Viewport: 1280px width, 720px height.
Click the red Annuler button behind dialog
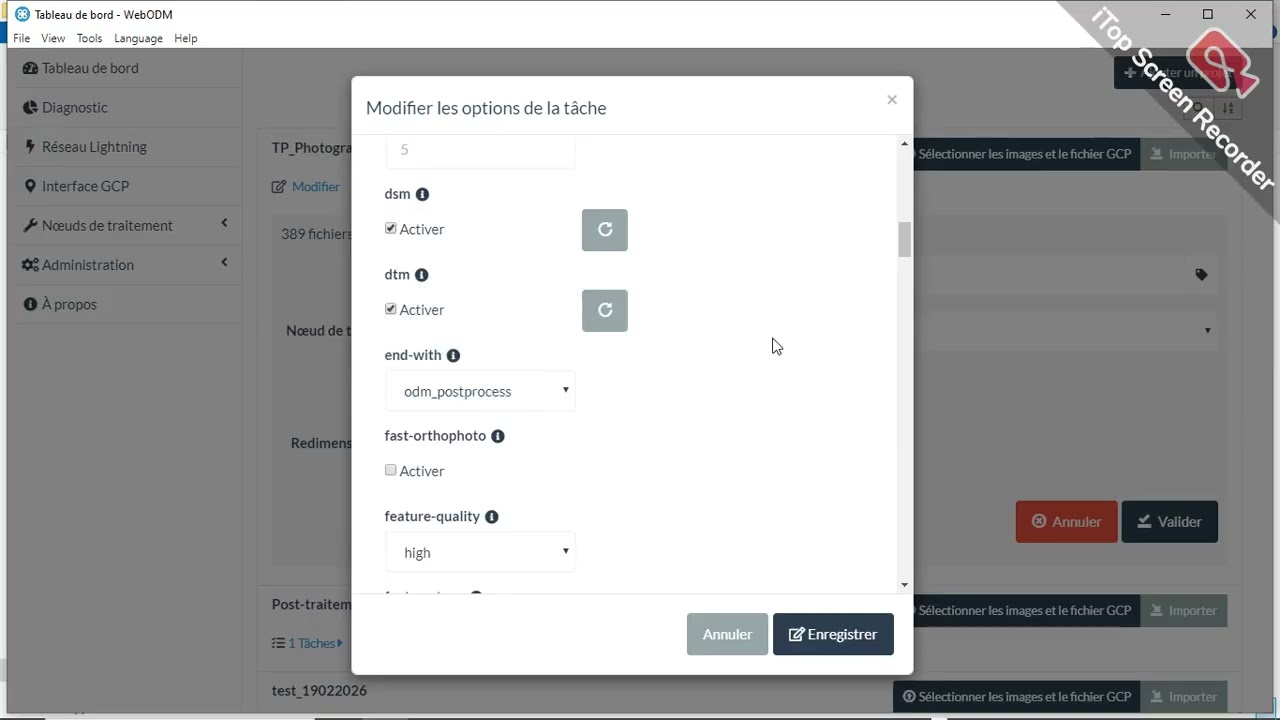(1067, 522)
